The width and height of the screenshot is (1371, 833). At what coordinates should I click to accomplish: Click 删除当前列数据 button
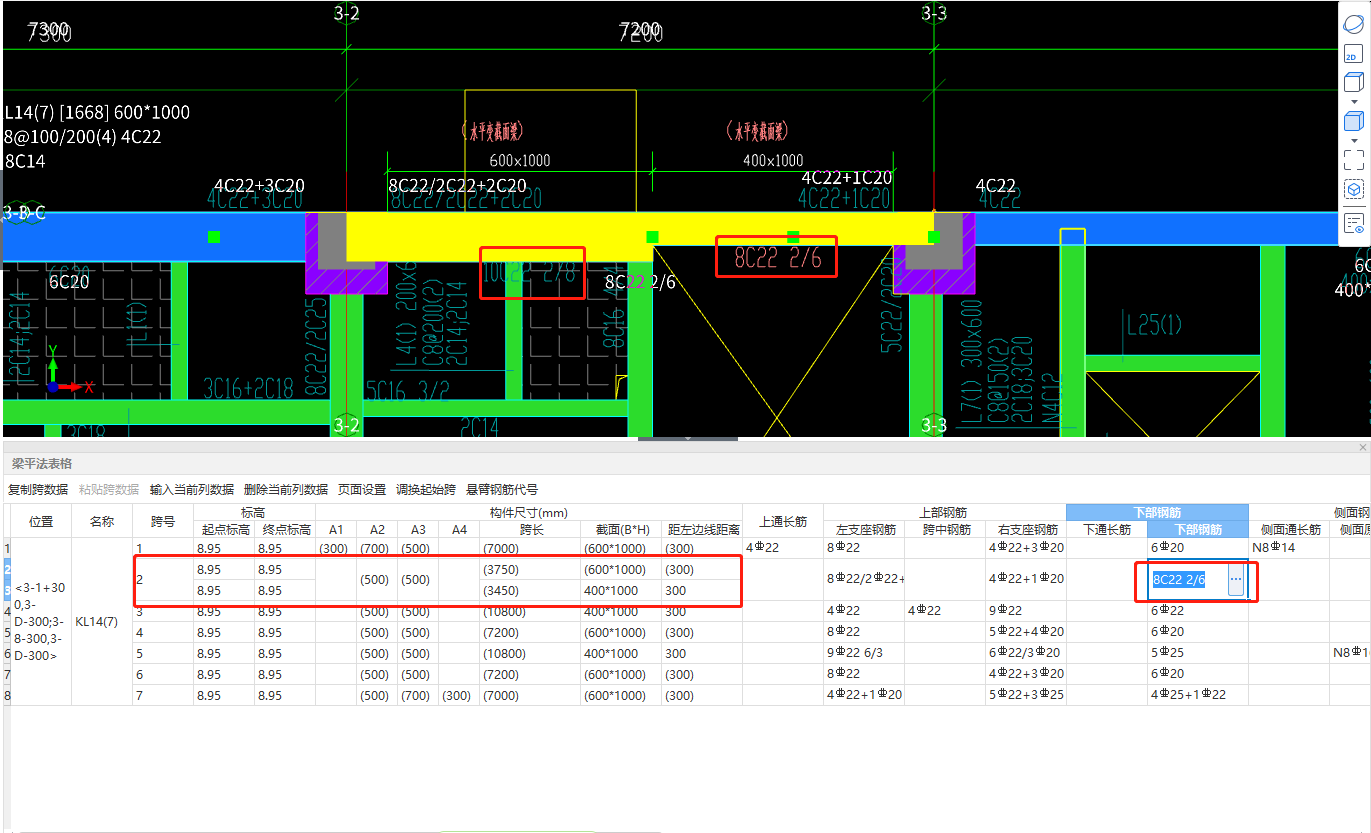pyautogui.click(x=286, y=490)
